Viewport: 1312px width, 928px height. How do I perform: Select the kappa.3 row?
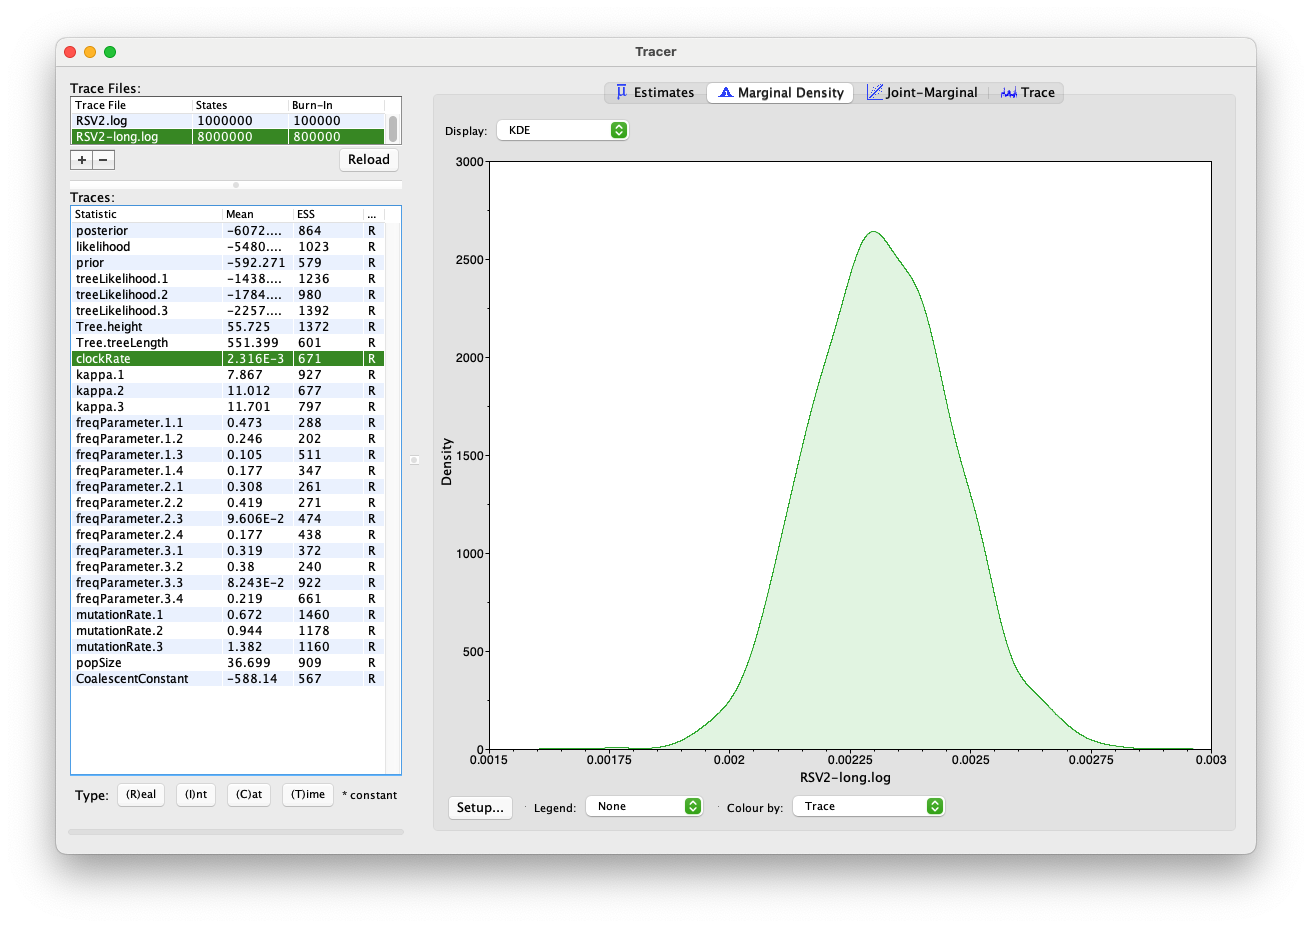click(228, 406)
